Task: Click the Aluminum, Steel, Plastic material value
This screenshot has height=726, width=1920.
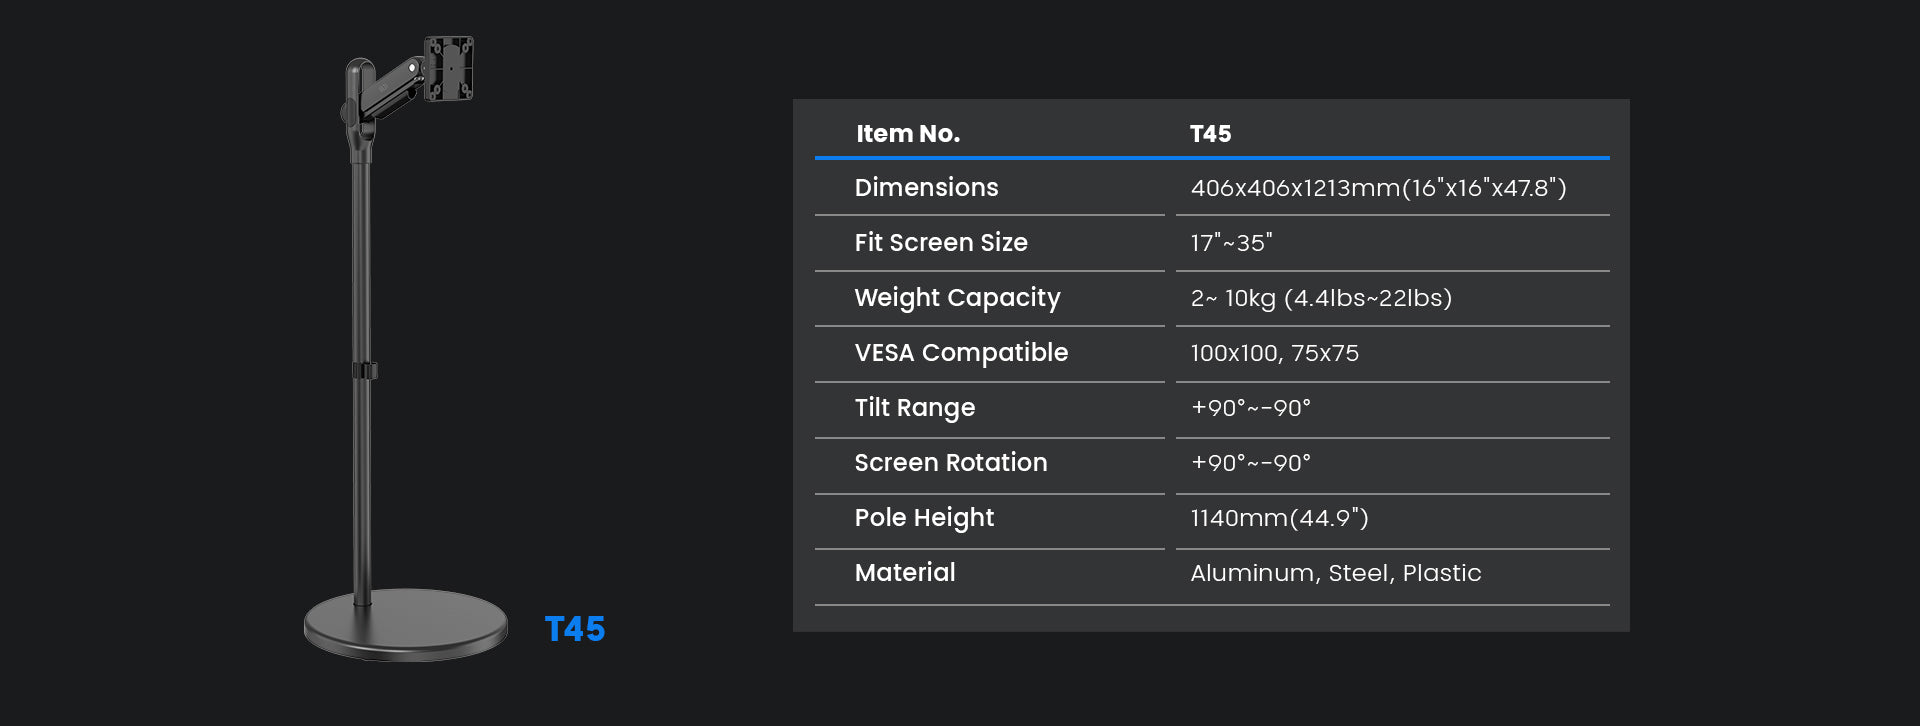Action: click(x=1335, y=573)
